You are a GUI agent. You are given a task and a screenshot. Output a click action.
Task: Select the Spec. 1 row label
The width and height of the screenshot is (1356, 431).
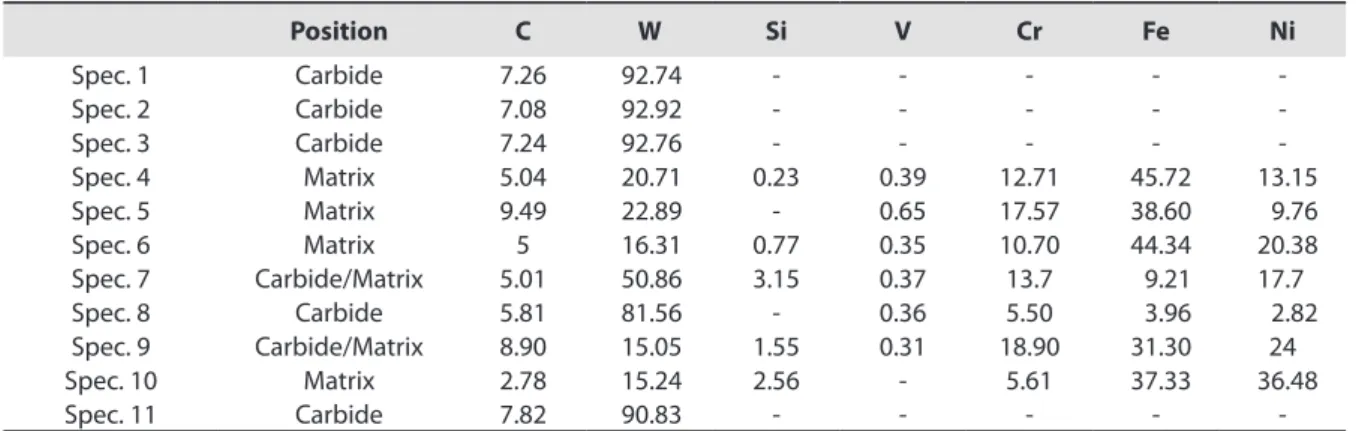coord(99,74)
